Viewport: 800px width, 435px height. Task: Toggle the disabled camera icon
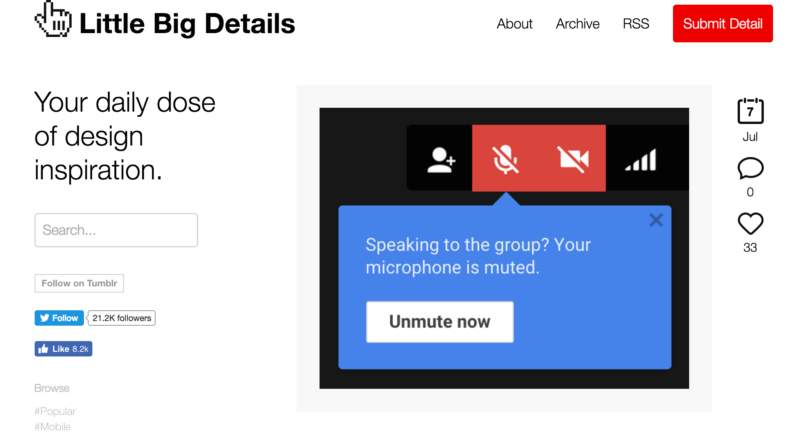tap(572, 158)
